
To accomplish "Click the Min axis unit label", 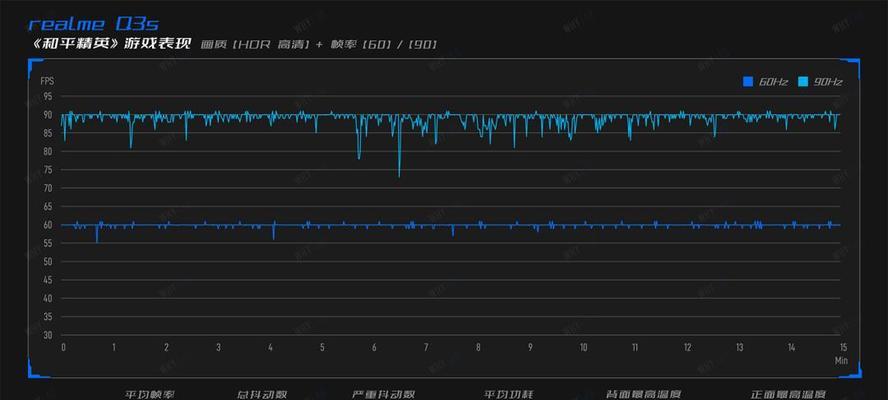I will pyautogui.click(x=841, y=360).
